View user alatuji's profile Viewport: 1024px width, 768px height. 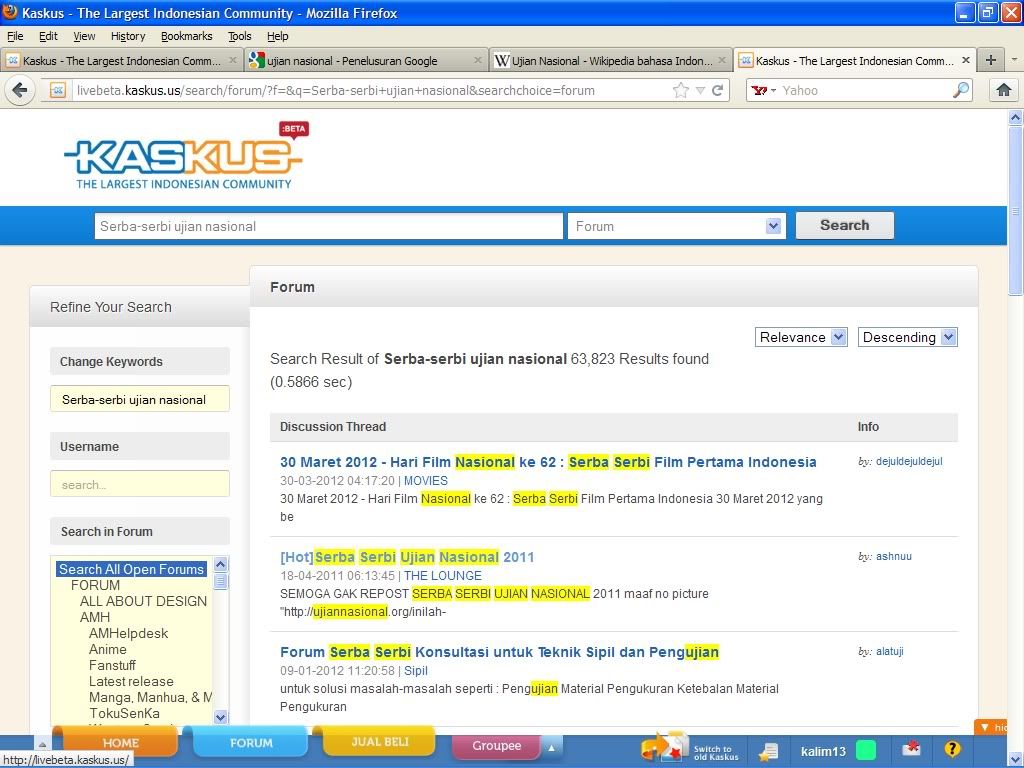(889, 651)
